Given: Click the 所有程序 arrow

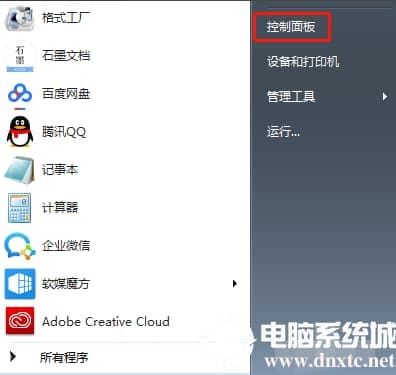Looking at the screenshot, I should pyautogui.click(x=13, y=357).
